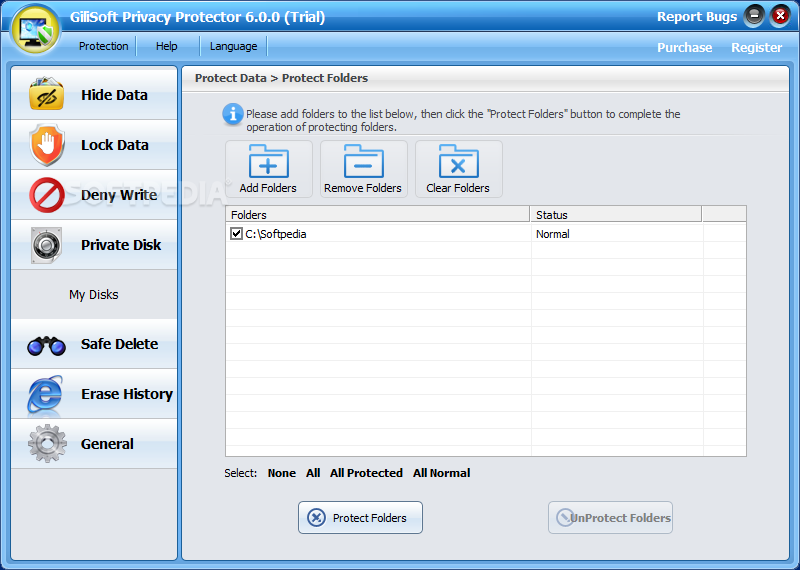This screenshot has height=570, width=800.
Task: Switch to the Deny Write label
Action: 119,195
